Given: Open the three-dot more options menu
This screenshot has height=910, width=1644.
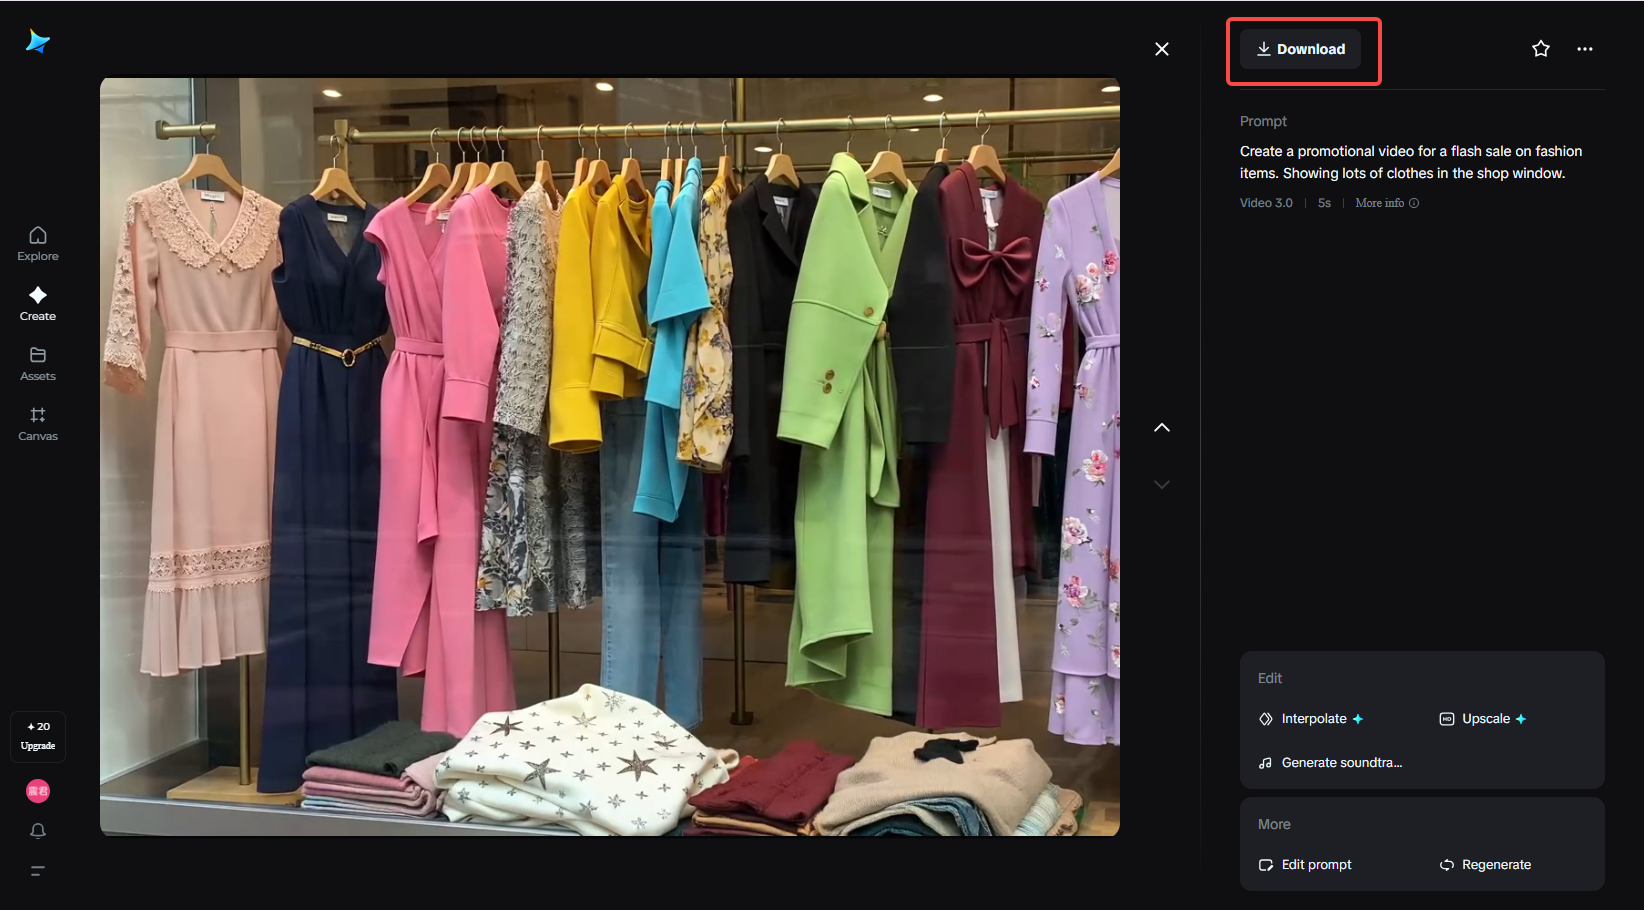Looking at the screenshot, I should 1585,49.
